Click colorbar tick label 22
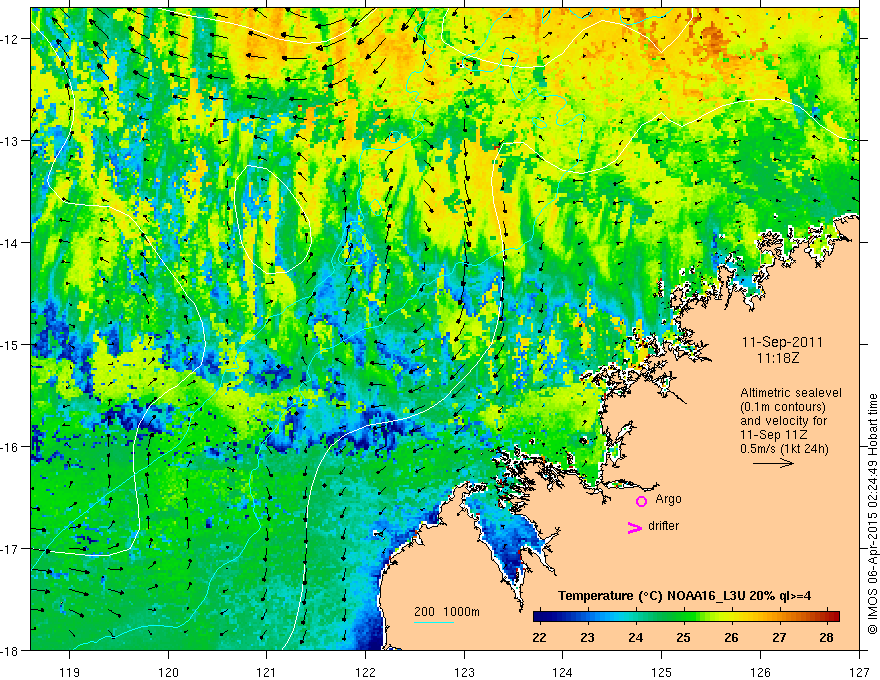This screenshot has width=880, height=680. coord(539,637)
